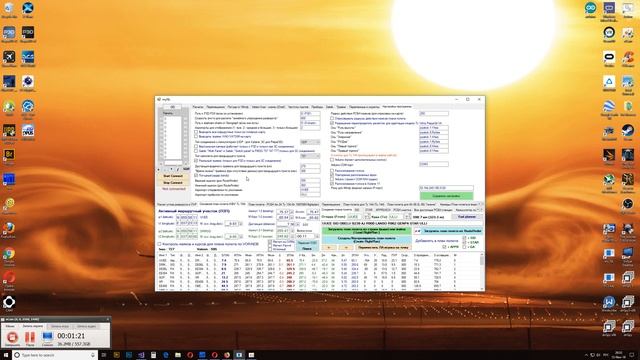Screen dimensions: 640x360
Task: Open the Firefox desktop shortcut
Action: pyautogui.click(x=9, y=228)
